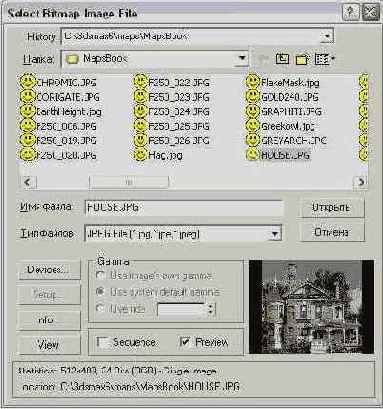Screen dimensions: 383x409
Task: Open the MapsBook folder dropdown
Action: coord(242,59)
